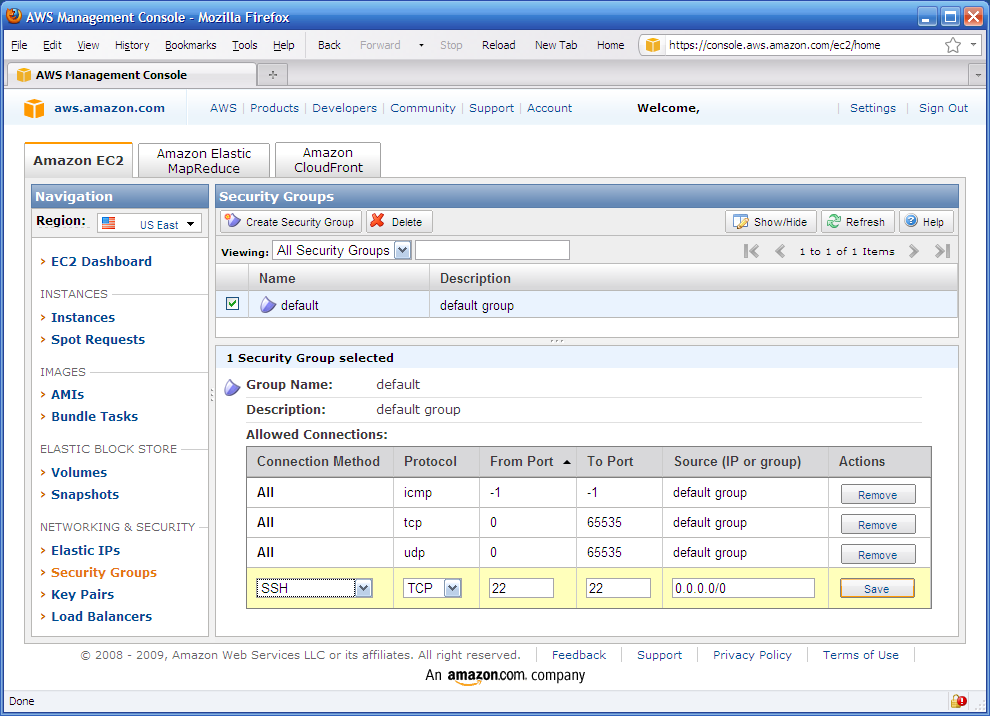Open the Bookmarks menu
990x716 pixels.
tap(191, 45)
